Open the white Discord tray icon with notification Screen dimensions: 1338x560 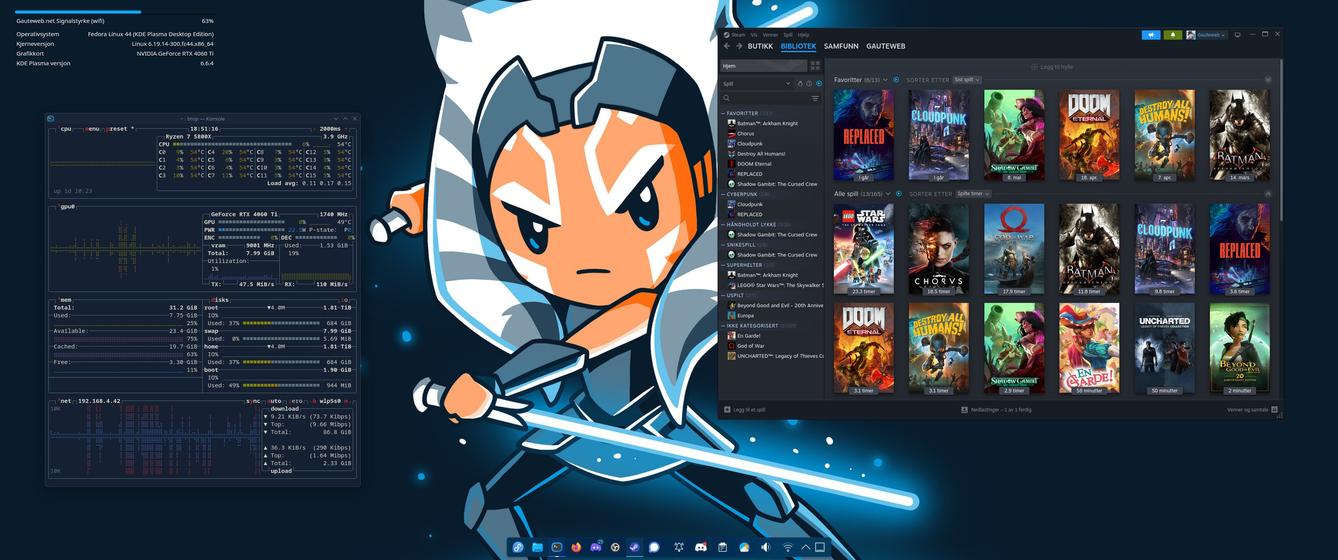pyautogui.click(x=701, y=547)
